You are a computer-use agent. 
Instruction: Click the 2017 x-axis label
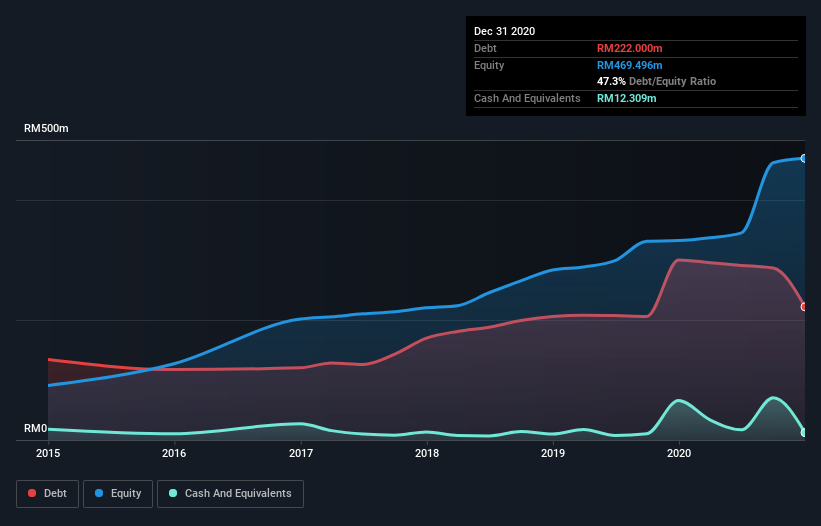tap(301, 453)
